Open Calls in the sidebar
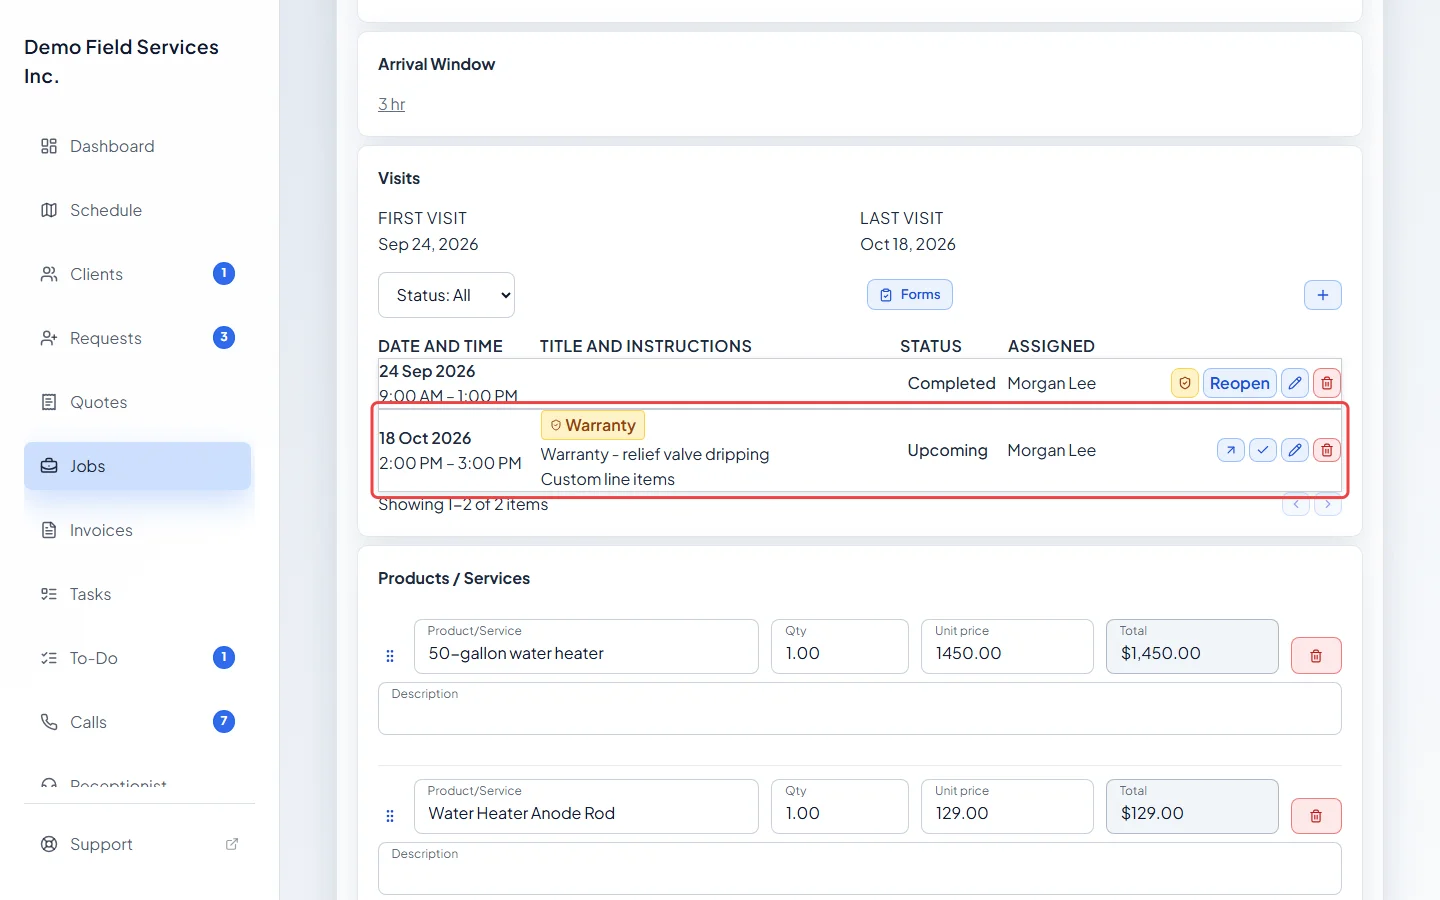The image size is (1440, 900). click(x=138, y=722)
